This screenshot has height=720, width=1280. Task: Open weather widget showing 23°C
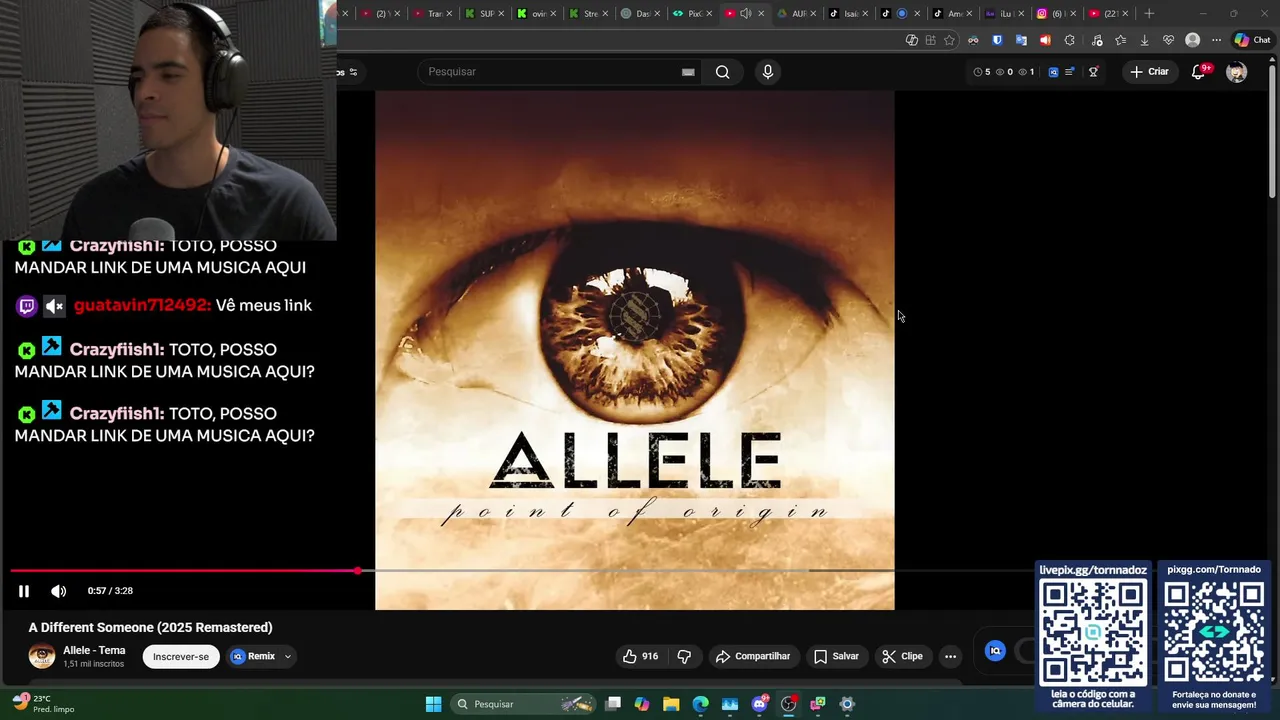42,704
